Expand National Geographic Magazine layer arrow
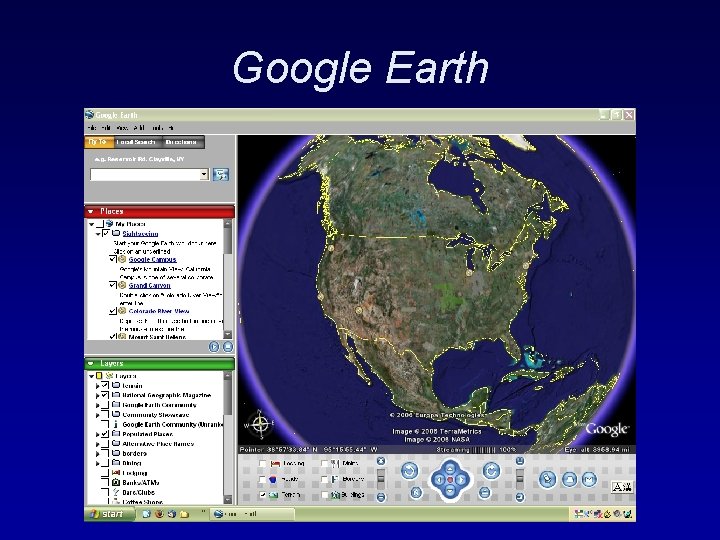 (97, 395)
